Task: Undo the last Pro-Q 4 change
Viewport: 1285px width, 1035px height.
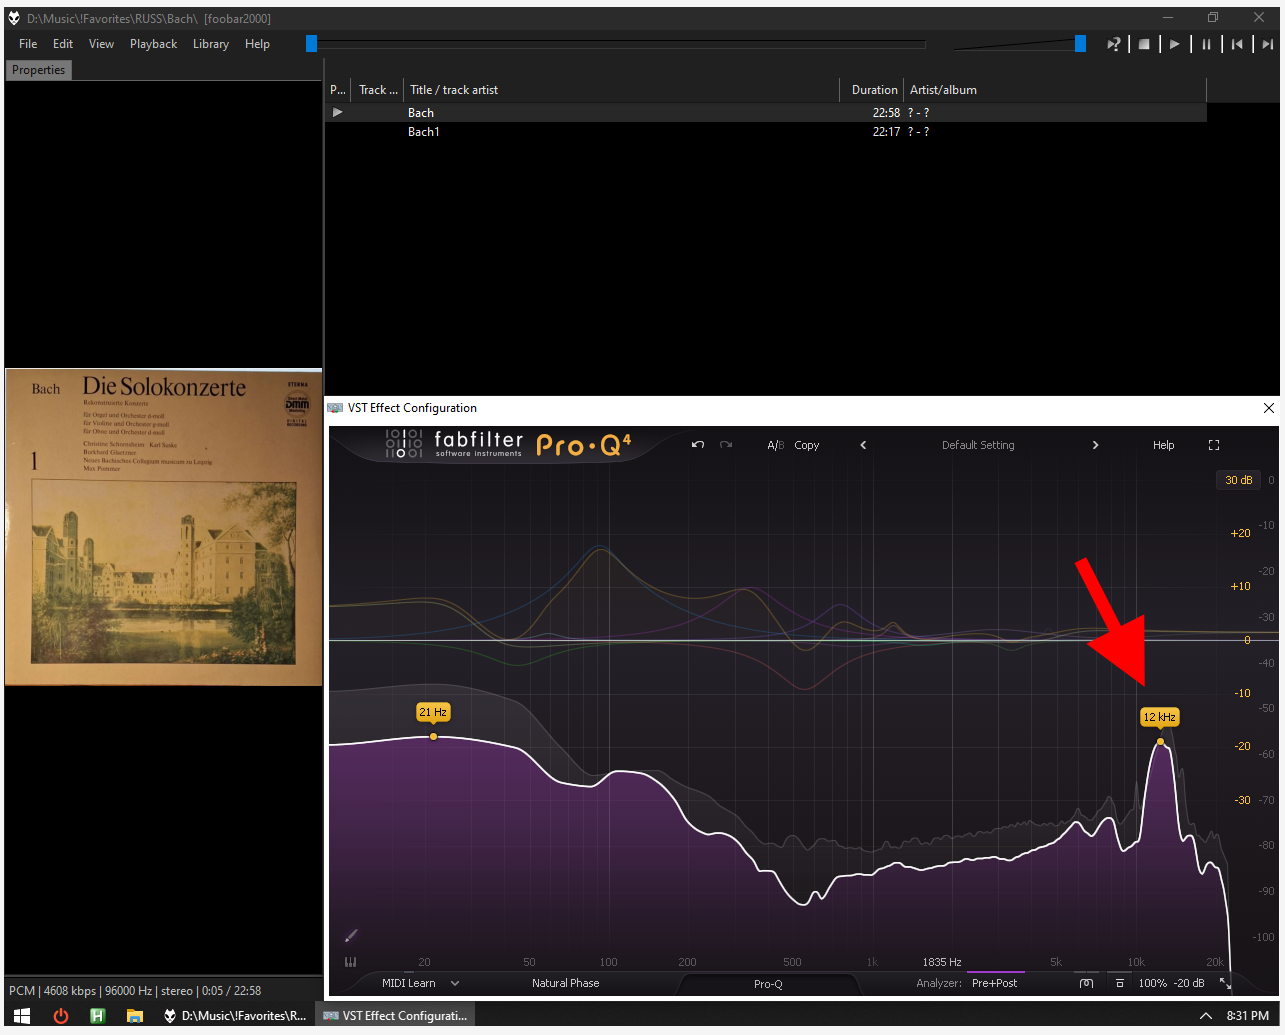Action: click(698, 445)
